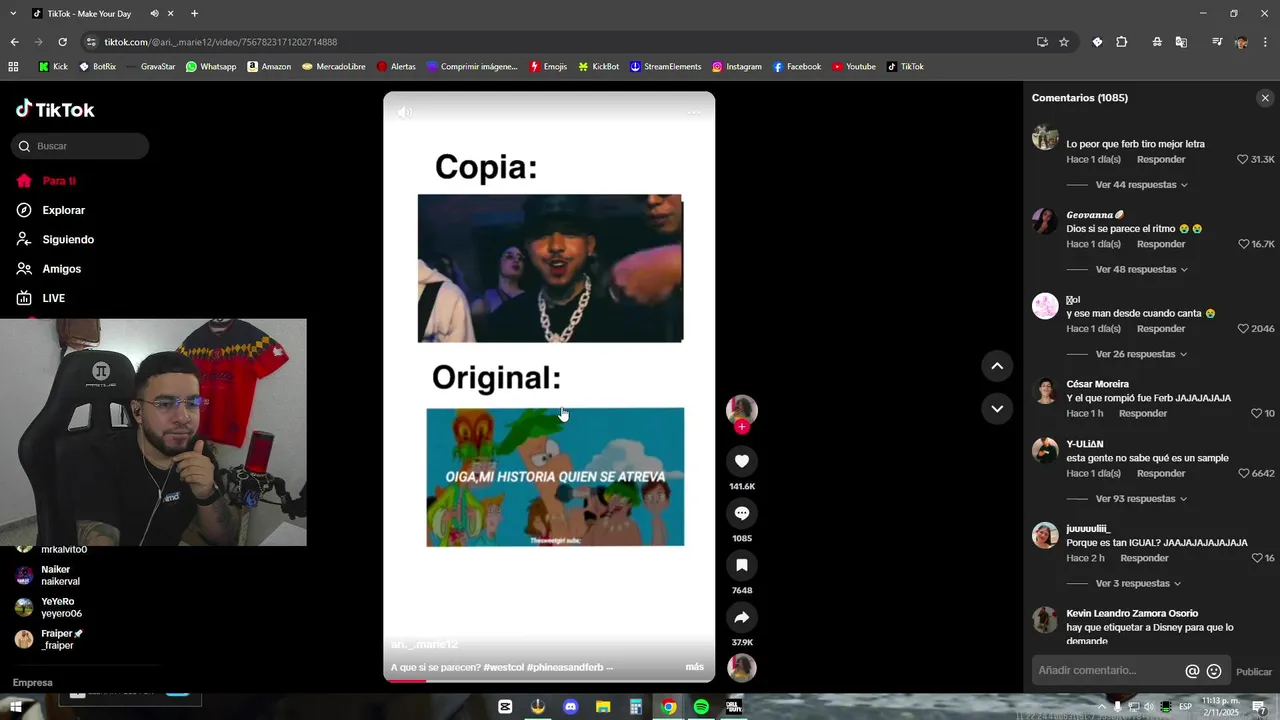Image resolution: width=1280 pixels, height=720 pixels.
Task: Follow creator with red plus badge
Action: pos(741,427)
